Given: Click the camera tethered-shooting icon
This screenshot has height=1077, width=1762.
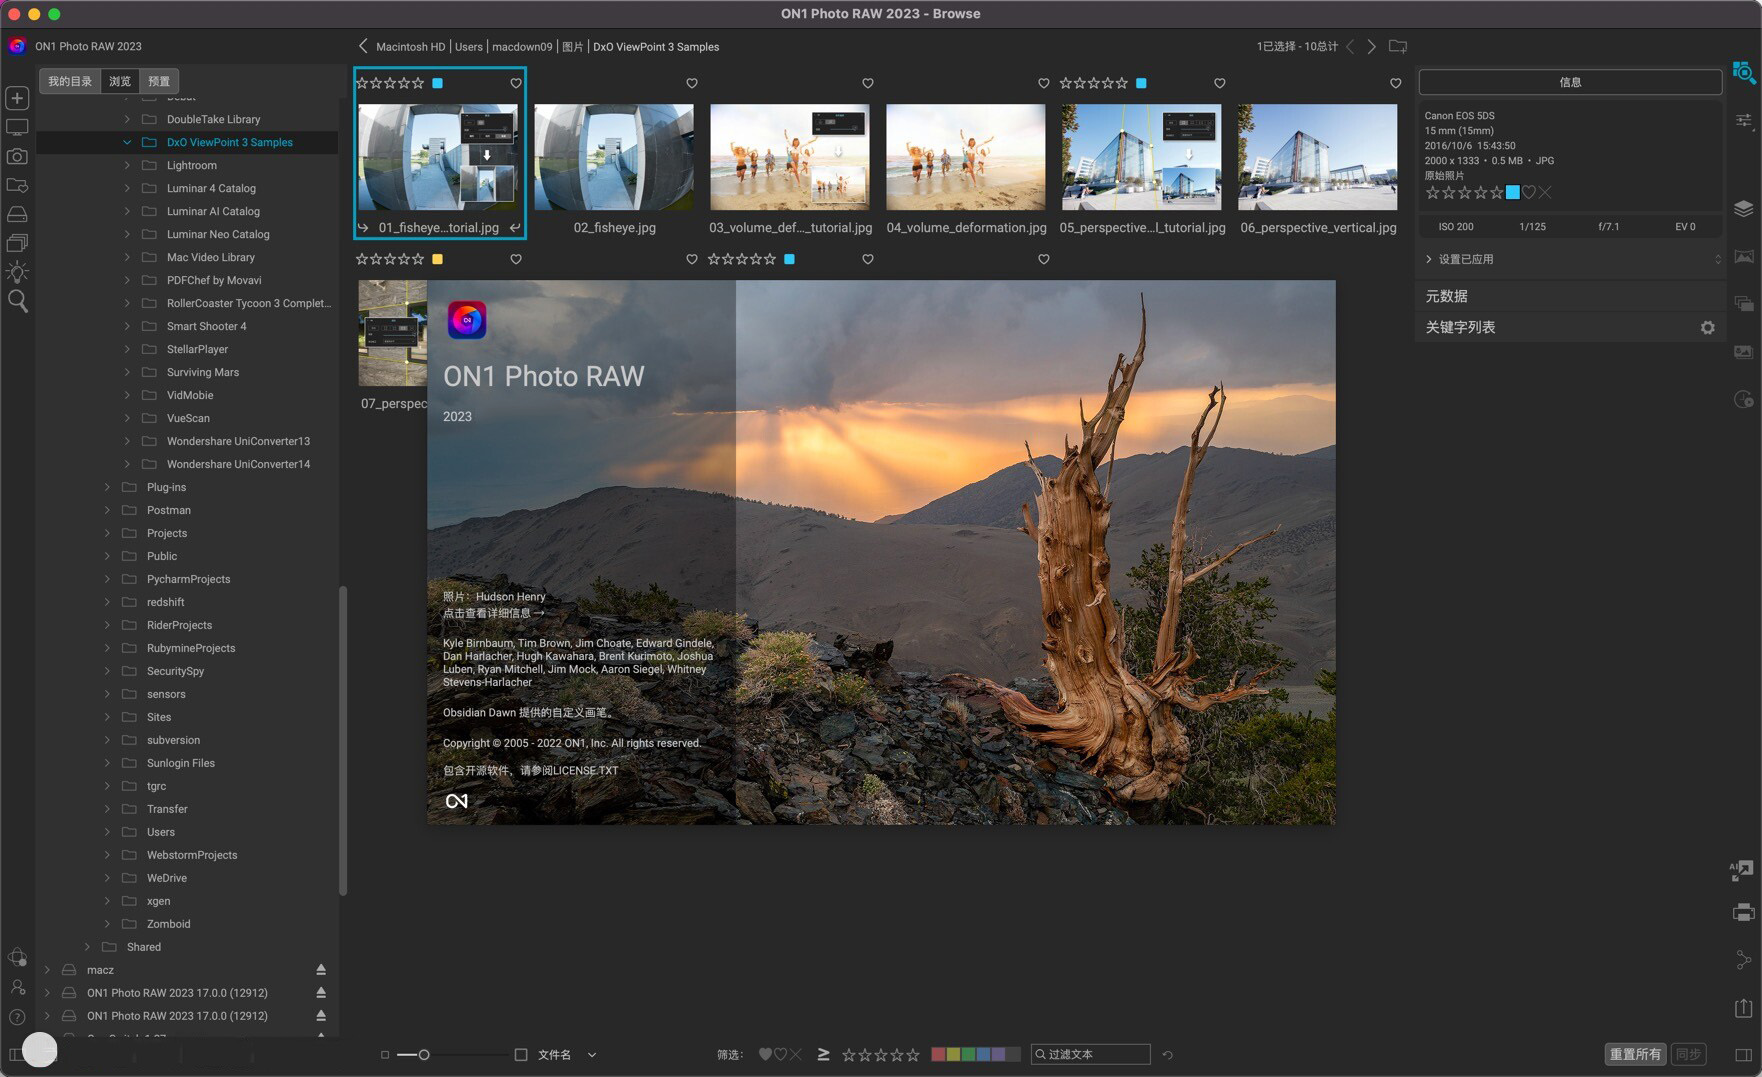Looking at the screenshot, I should click(x=17, y=157).
